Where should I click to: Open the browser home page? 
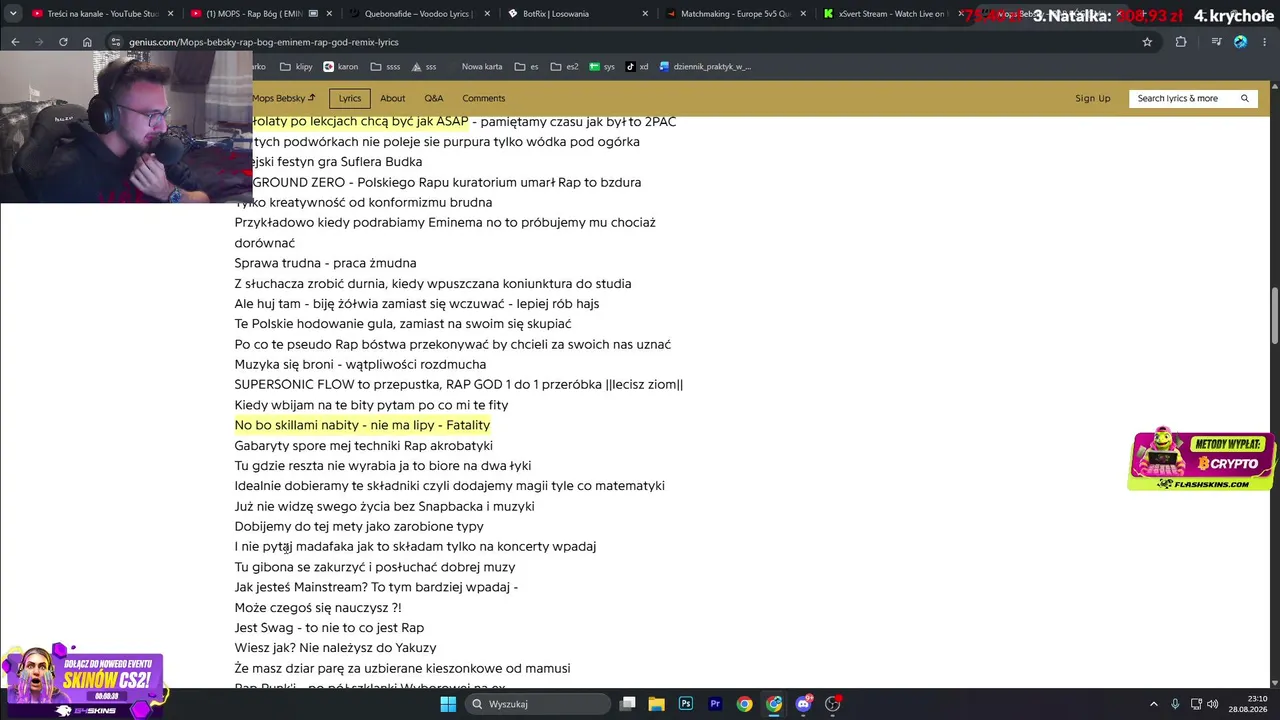click(87, 42)
